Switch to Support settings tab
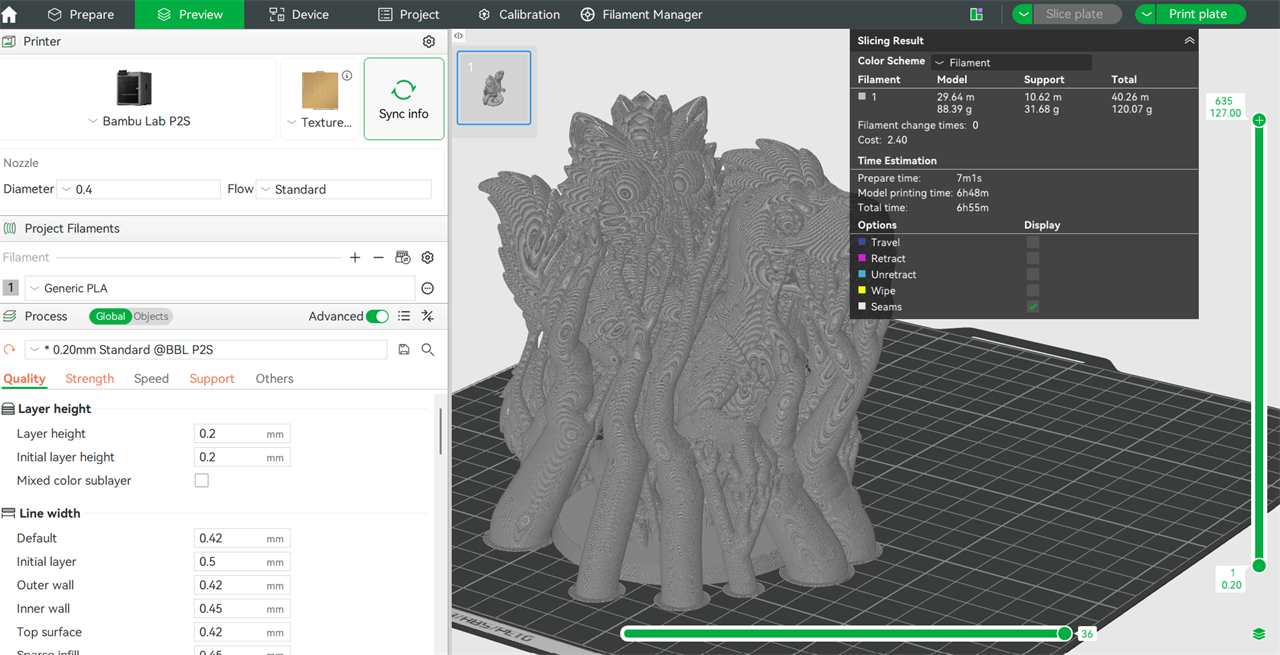The image size is (1280, 655). 212,379
